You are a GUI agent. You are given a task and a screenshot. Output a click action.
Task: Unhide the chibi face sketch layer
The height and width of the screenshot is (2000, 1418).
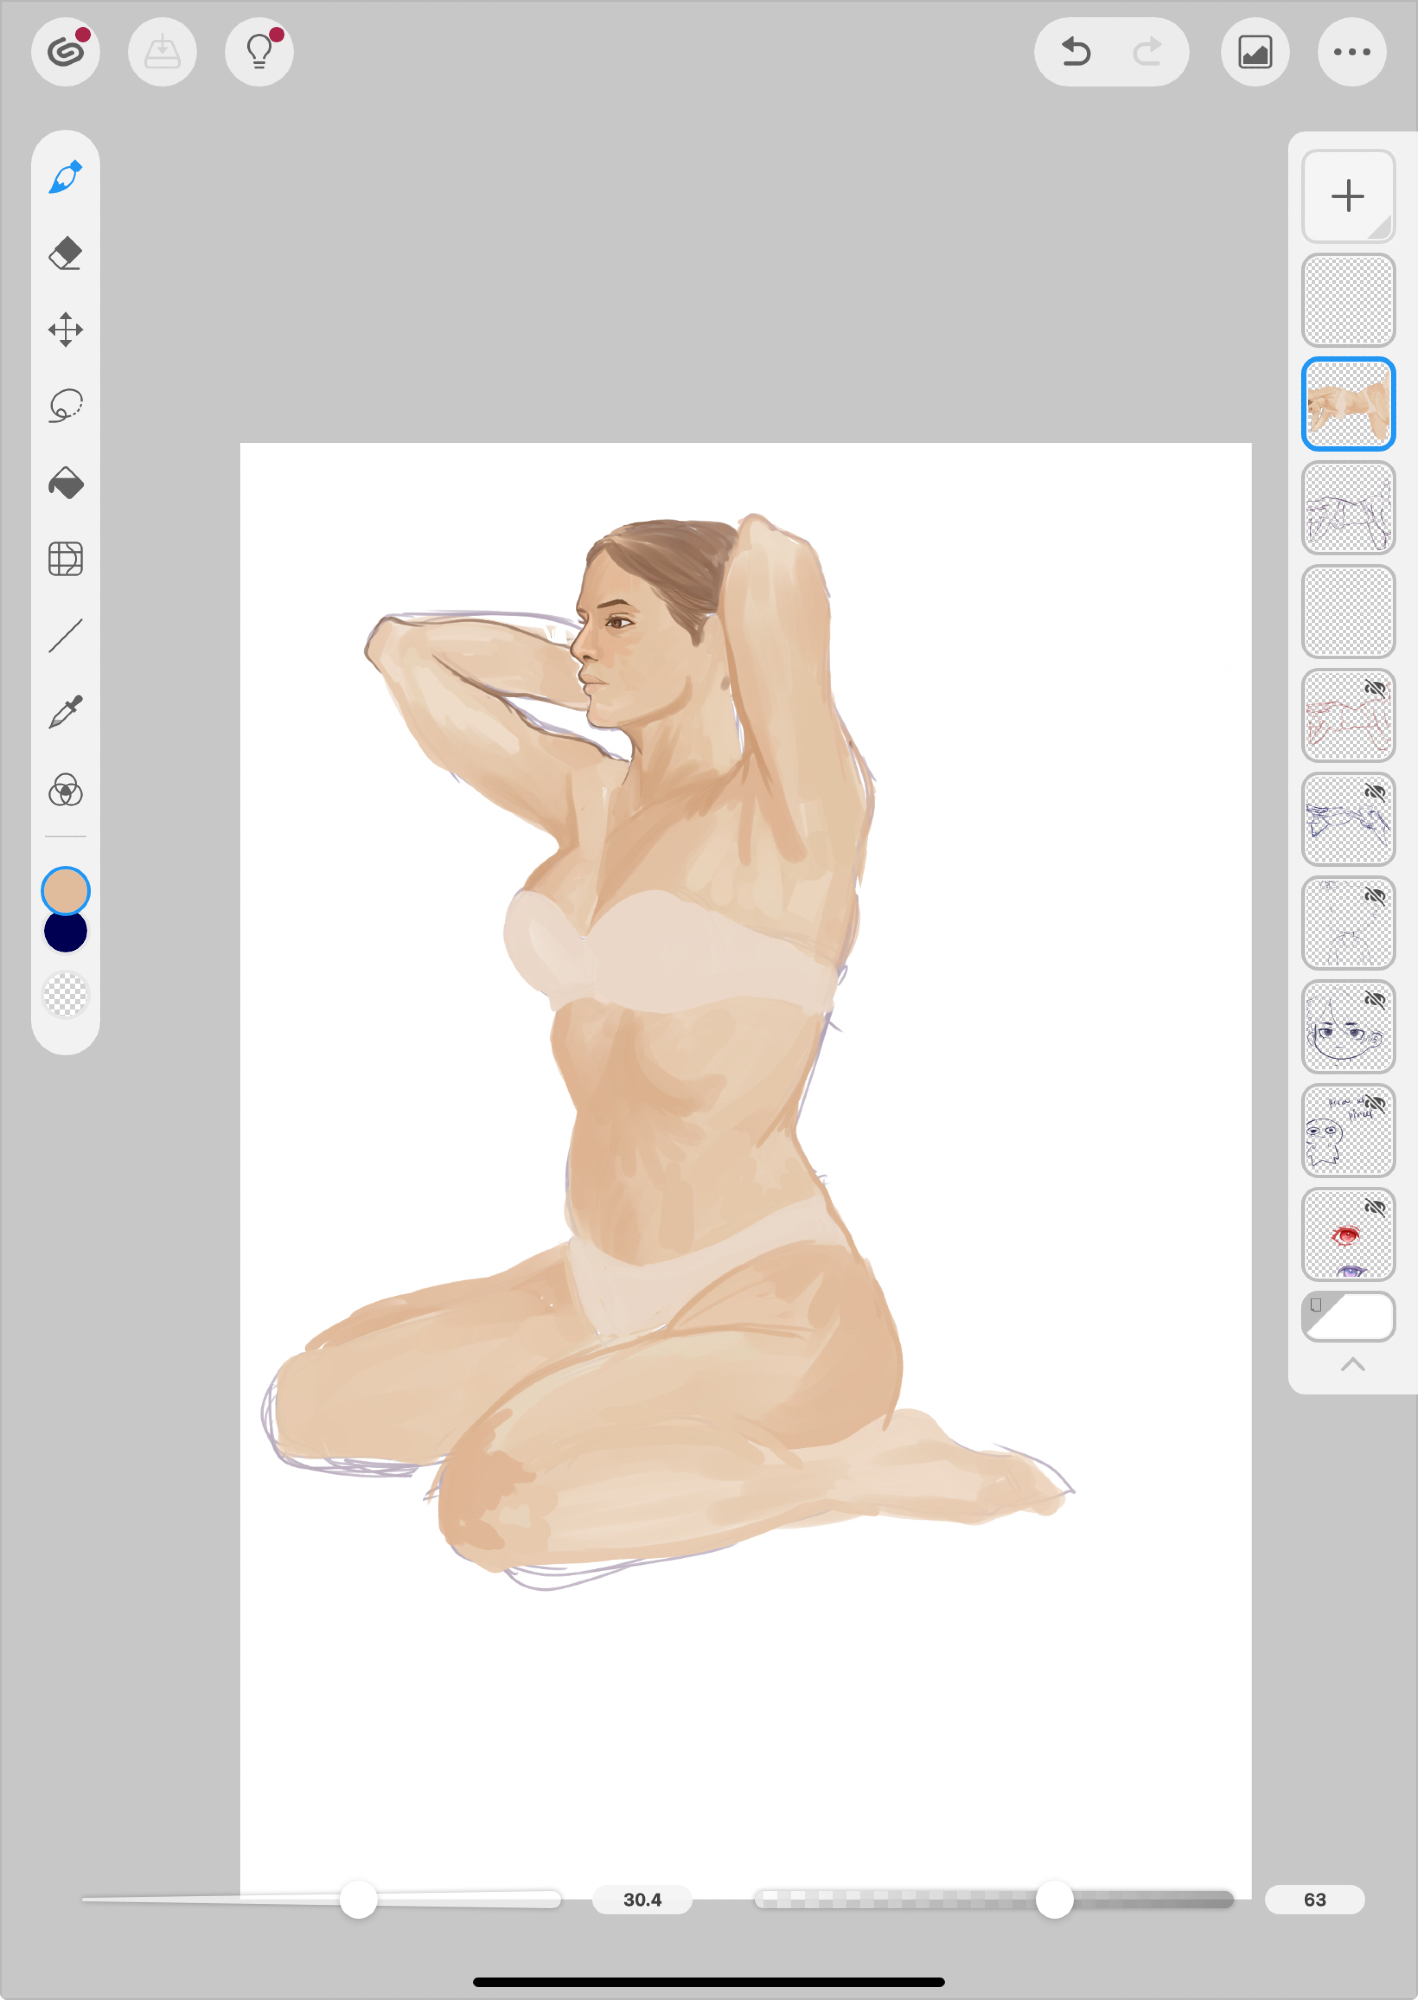(1376, 1001)
